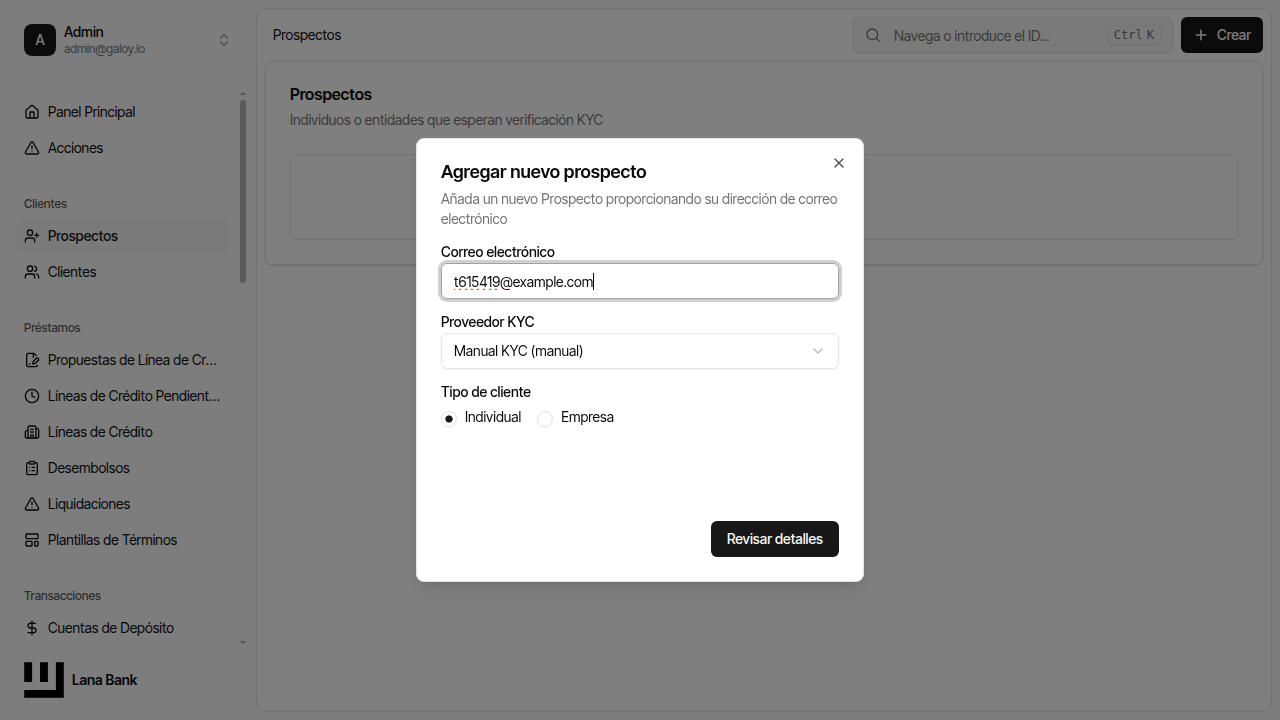Click the Propuestas de Línea de Crédito icon
The image size is (1280, 720).
tap(32, 360)
